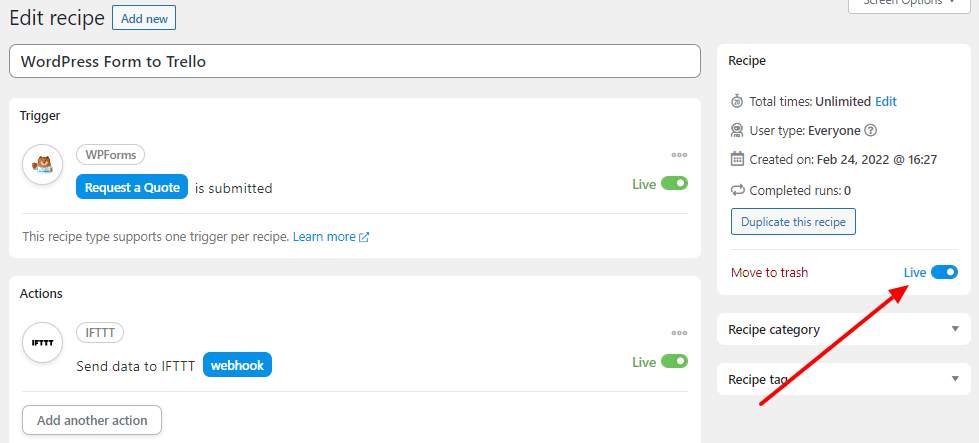Viewport: 979px width, 443px height.
Task: Click the recipe title input field
Action: tap(355, 61)
